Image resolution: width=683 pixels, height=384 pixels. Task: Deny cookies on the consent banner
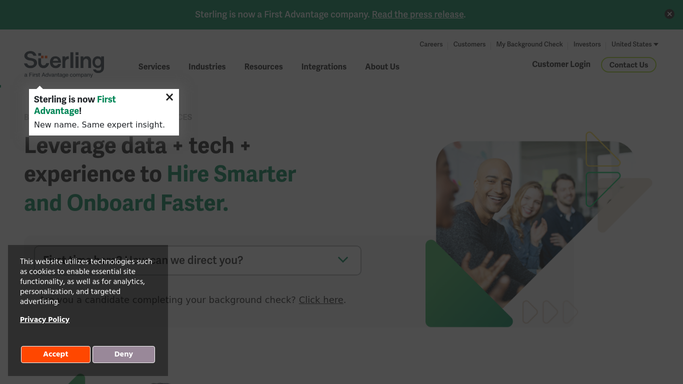tap(123, 354)
